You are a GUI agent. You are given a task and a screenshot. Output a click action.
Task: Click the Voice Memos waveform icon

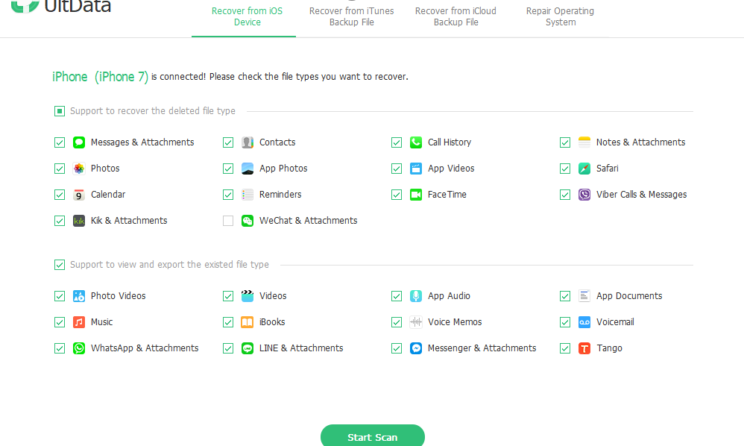[x=416, y=322]
